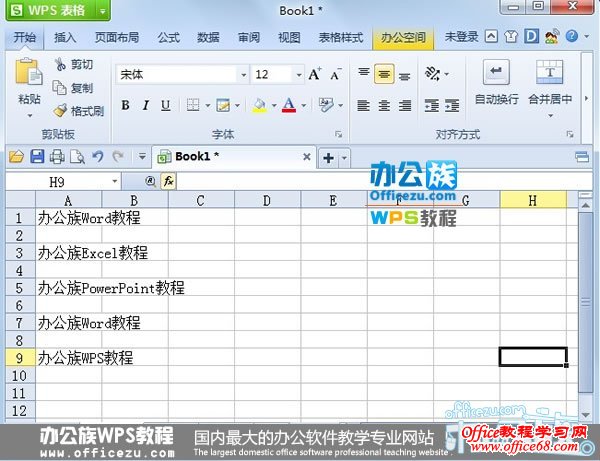Click the decrease indent icon
The height and width of the screenshot is (461, 600).
(432, 105)
